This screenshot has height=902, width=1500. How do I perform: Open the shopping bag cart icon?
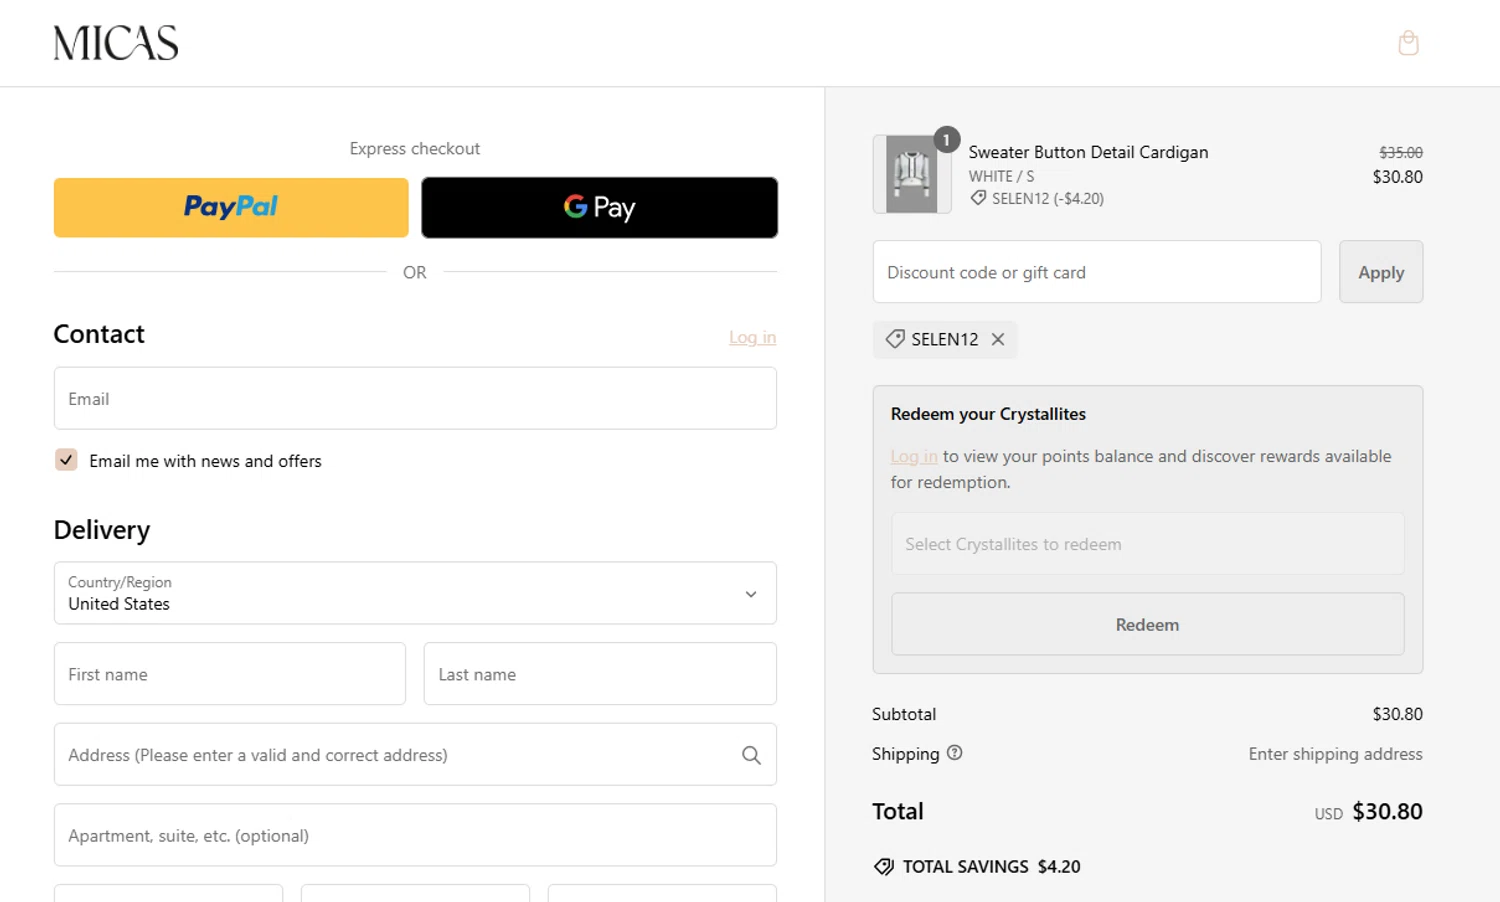pyautogui.click(x=1408, y=43)
